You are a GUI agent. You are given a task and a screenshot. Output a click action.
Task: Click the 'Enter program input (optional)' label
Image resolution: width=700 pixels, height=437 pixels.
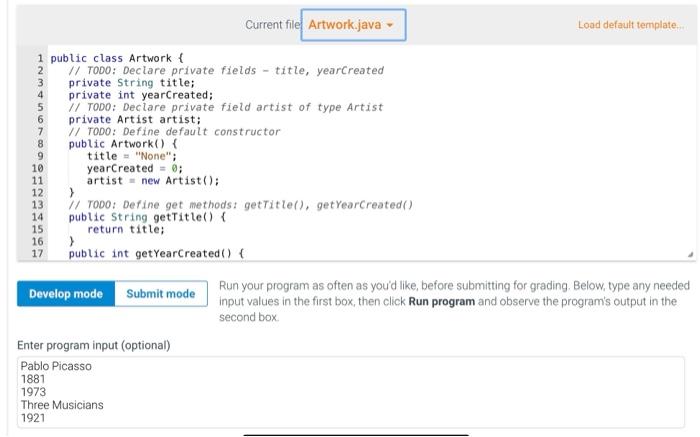pyautogui.click(x=94, y=345)
